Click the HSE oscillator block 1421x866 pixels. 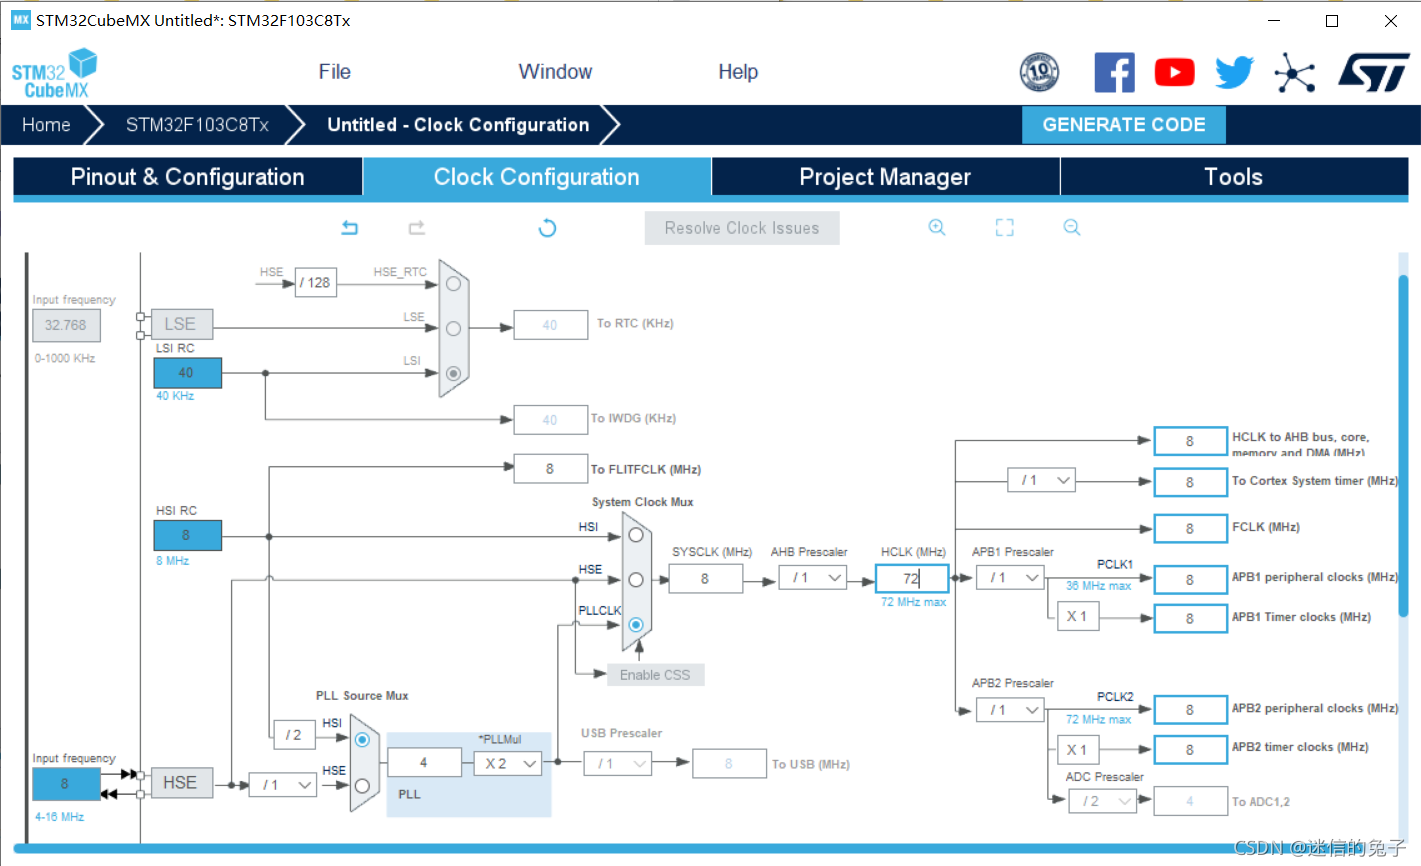[x=181, y=783]
